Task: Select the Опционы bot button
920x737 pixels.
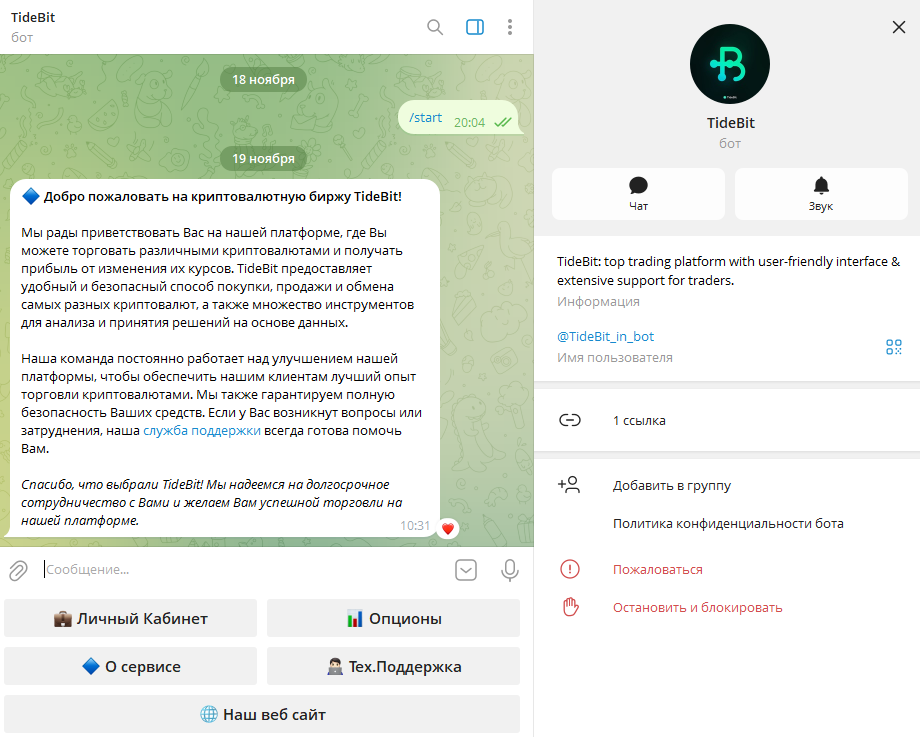Action: pyautogui.click(x=393, y=618)
